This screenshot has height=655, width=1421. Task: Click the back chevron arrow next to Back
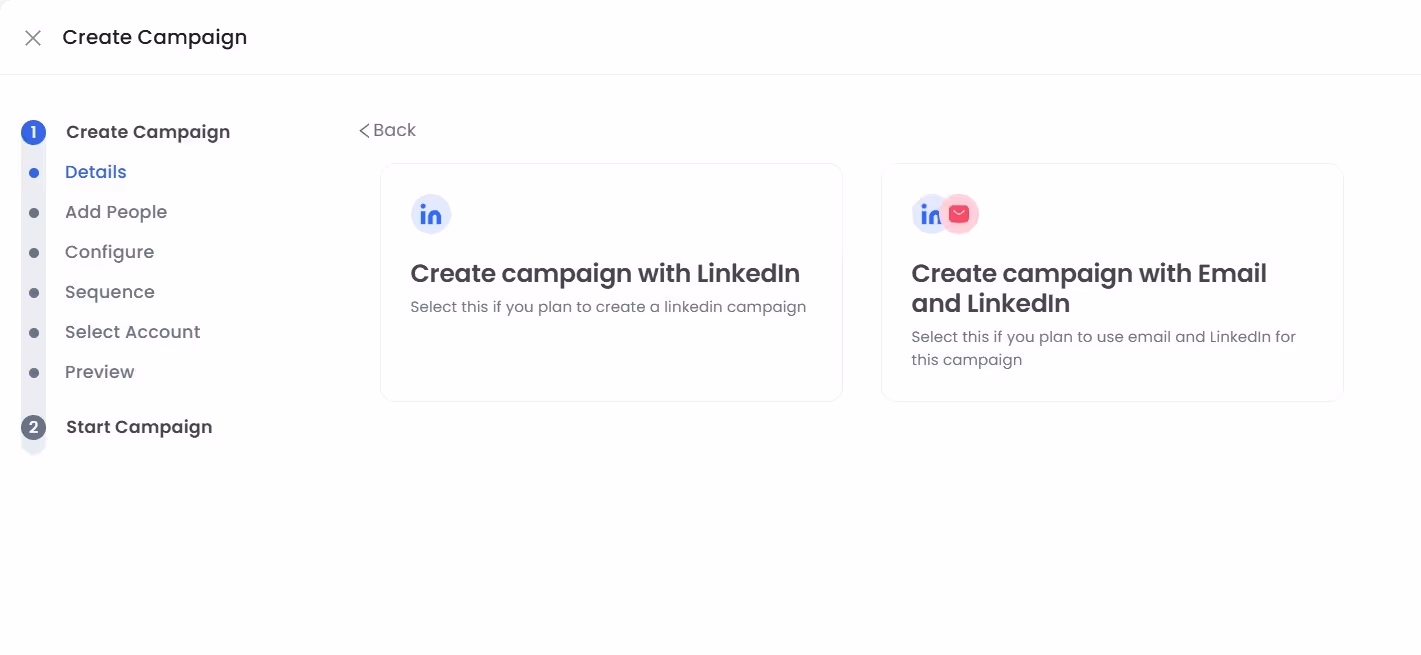coord(365,130)
